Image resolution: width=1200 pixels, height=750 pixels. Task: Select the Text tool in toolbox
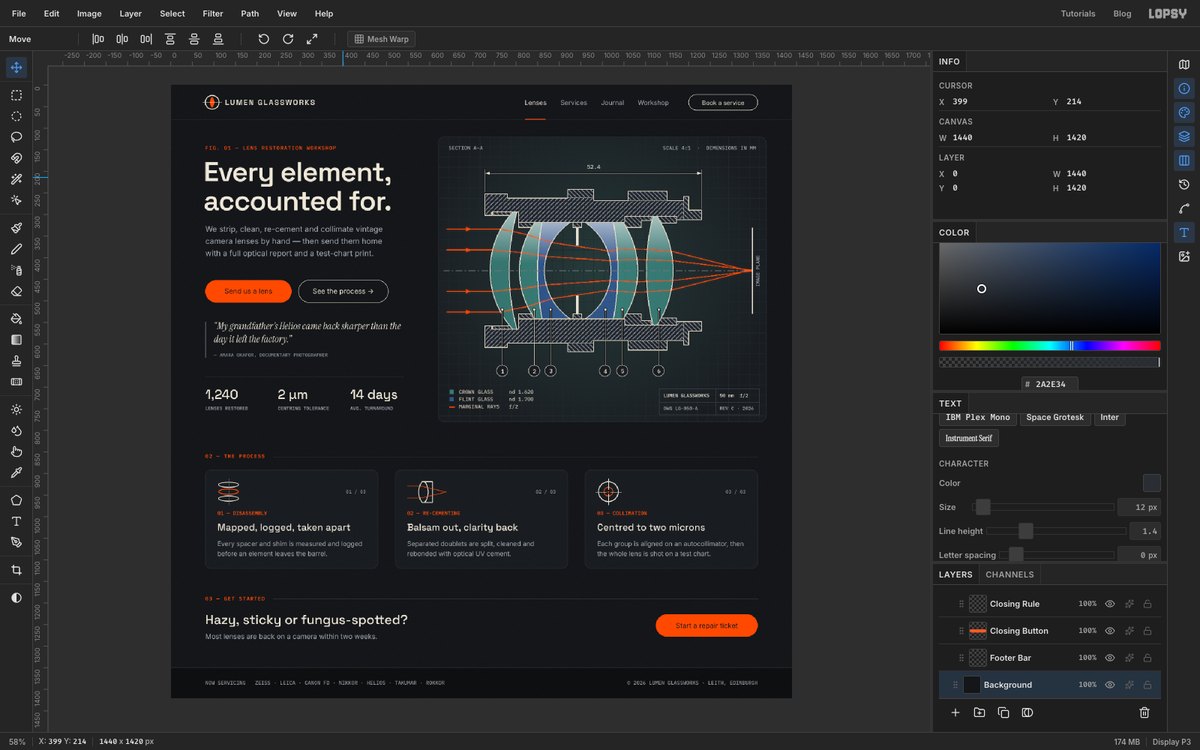point(16,521)
